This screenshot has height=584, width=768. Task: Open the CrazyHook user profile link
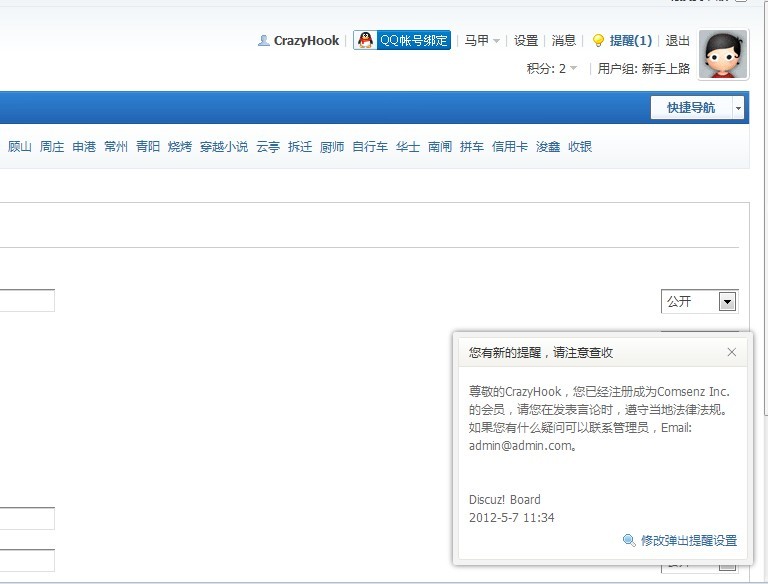(306, 41)
